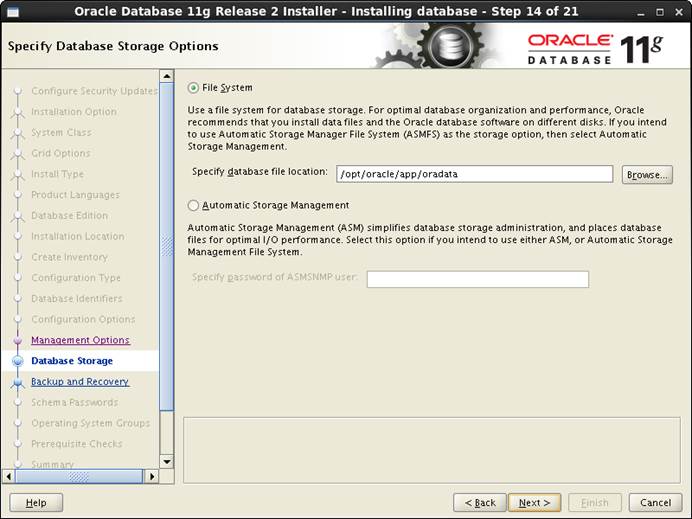Image resolution: width=692 pixels, height=519 pixels.
Task: Click sidebar horizontal scroll left arrow
Action: 8,477
